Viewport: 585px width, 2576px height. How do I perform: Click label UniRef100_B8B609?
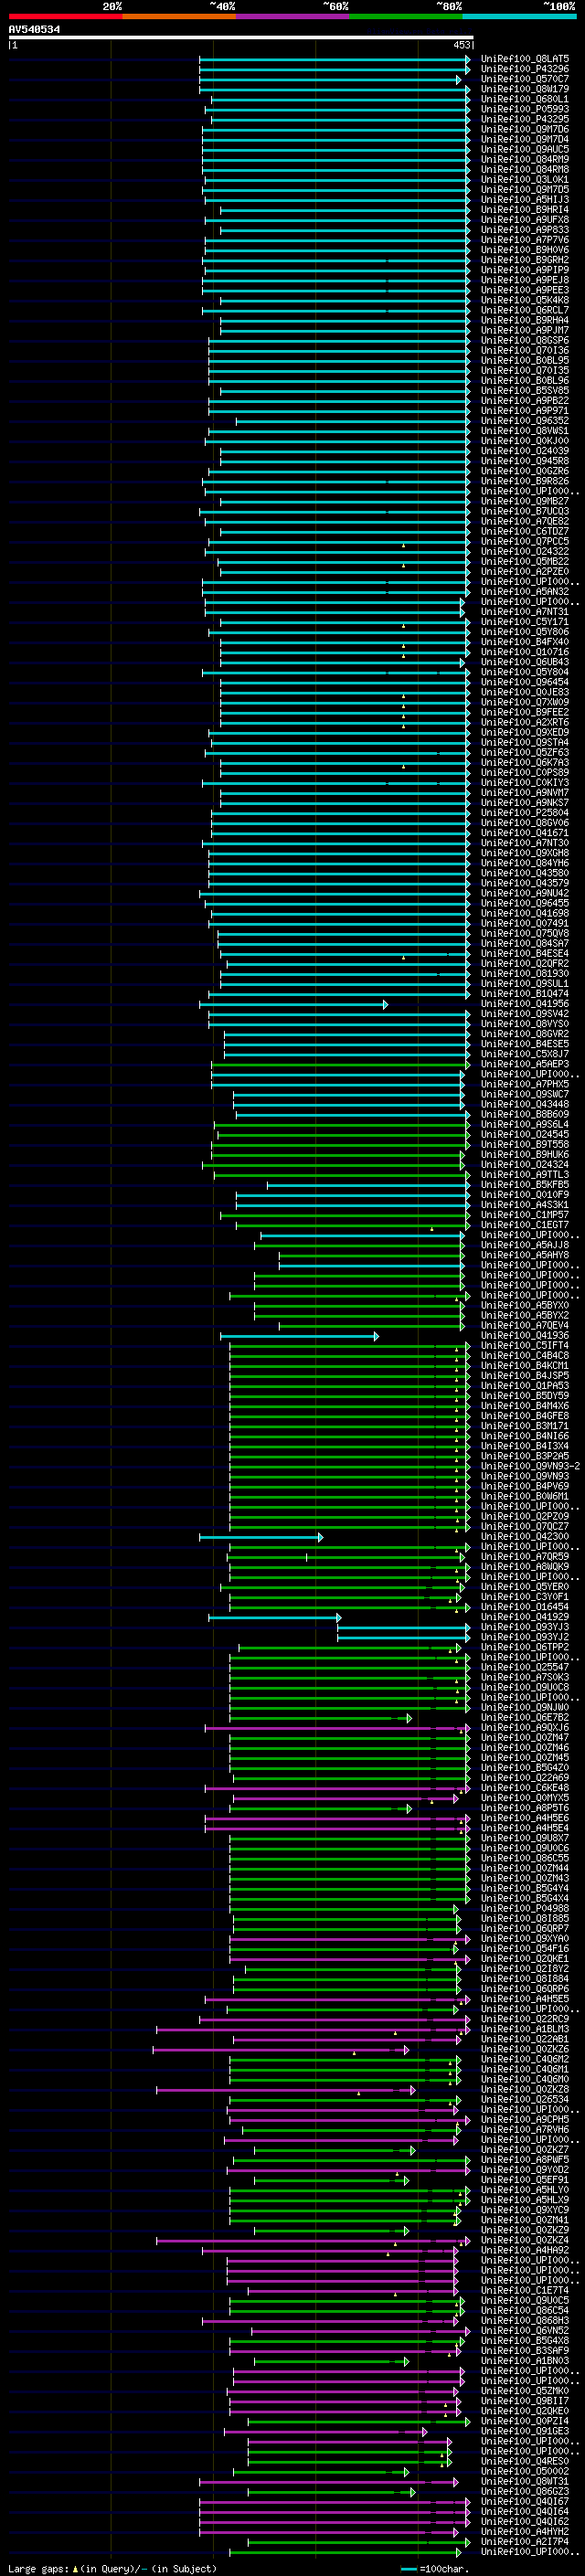[525, 1114]
